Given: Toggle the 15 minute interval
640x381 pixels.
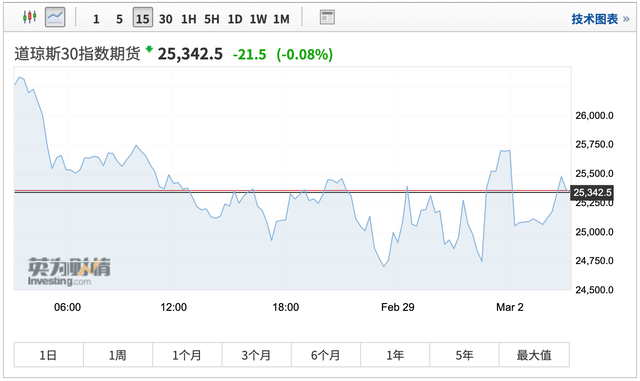Looking at the screenshot, I should [142, 18].
